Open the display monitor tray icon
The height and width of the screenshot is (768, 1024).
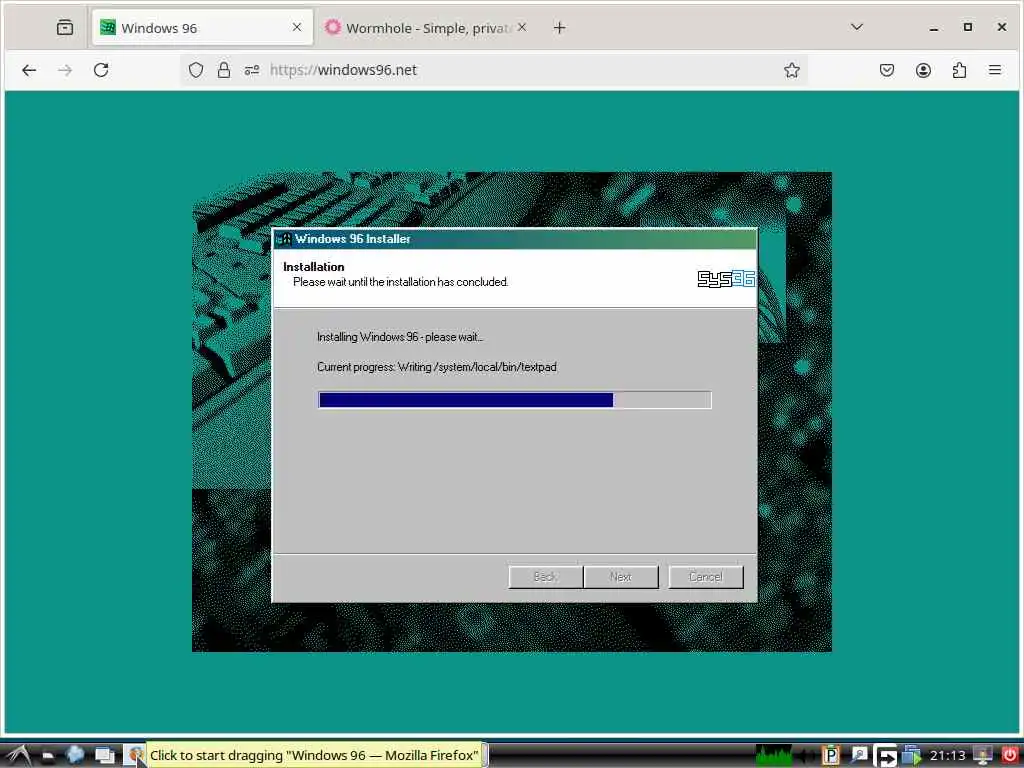982,755
